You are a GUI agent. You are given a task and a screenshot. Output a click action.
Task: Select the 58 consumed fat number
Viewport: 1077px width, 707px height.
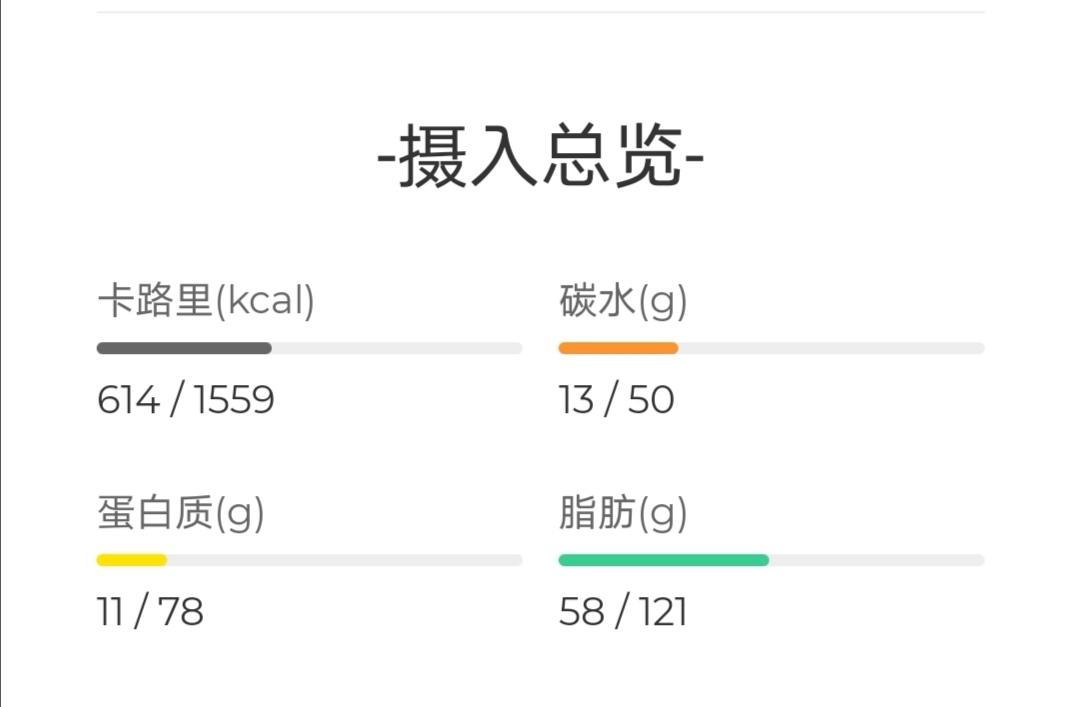pyautogui.click(x=580, y=612)
